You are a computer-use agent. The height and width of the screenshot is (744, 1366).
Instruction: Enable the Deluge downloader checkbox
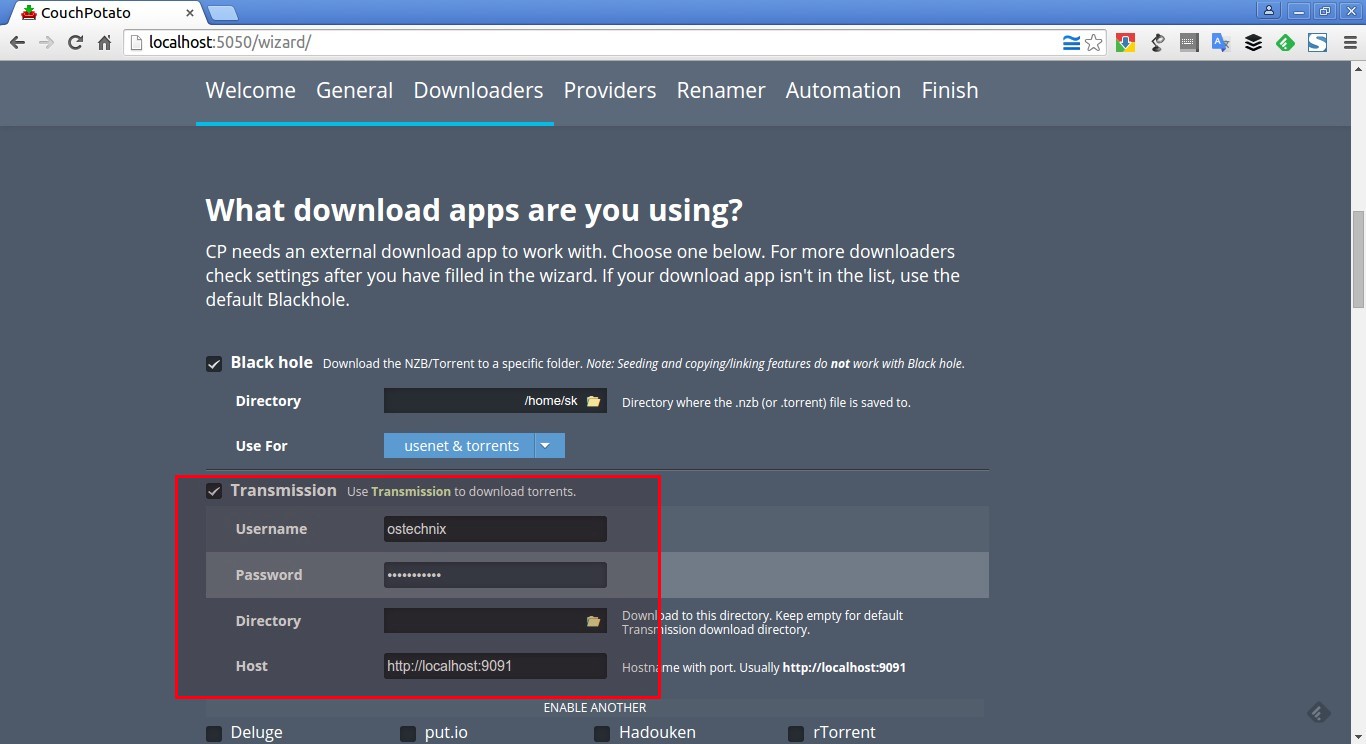[x=214, y=734]
